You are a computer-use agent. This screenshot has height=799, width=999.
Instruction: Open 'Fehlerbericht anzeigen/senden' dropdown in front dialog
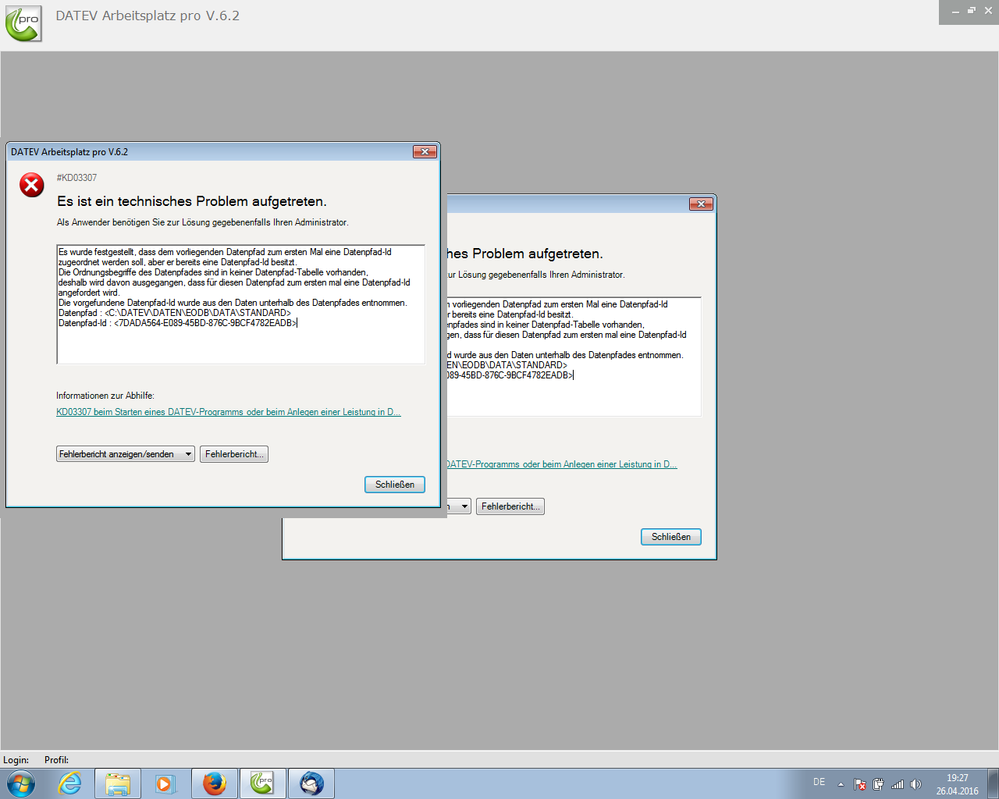coord(126,454)
